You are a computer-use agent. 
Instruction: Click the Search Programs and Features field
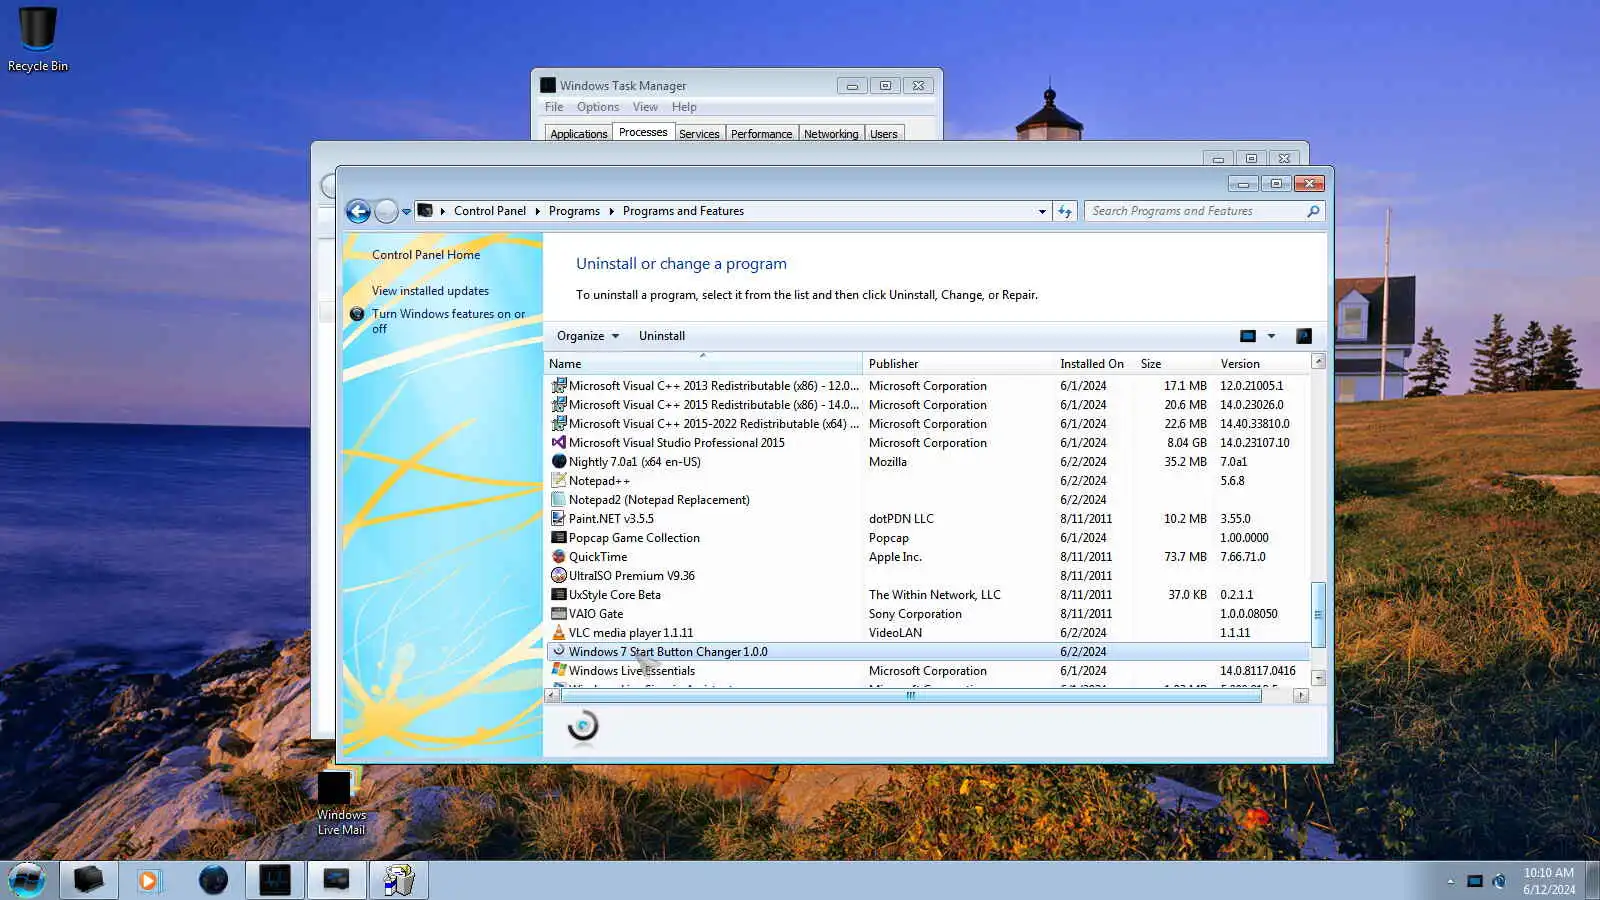1195,211
